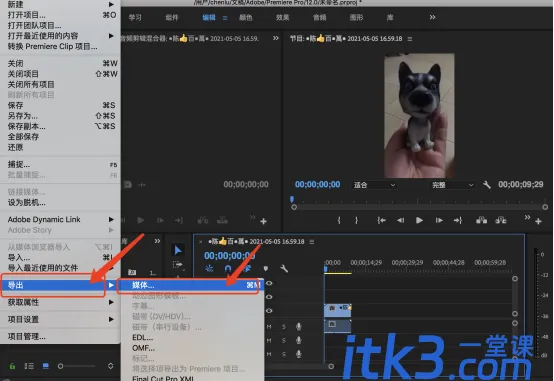Select the Track Select Forward tool
The width and height of the screenshot is (554, 381).
pyautogui.click(x=177, y=264)
